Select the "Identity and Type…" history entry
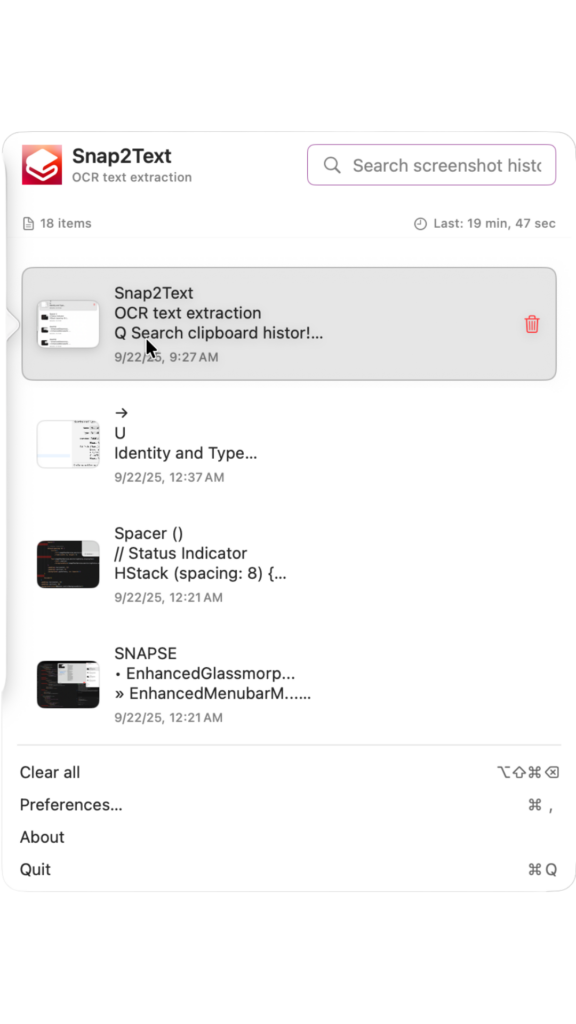 [185, 453]
